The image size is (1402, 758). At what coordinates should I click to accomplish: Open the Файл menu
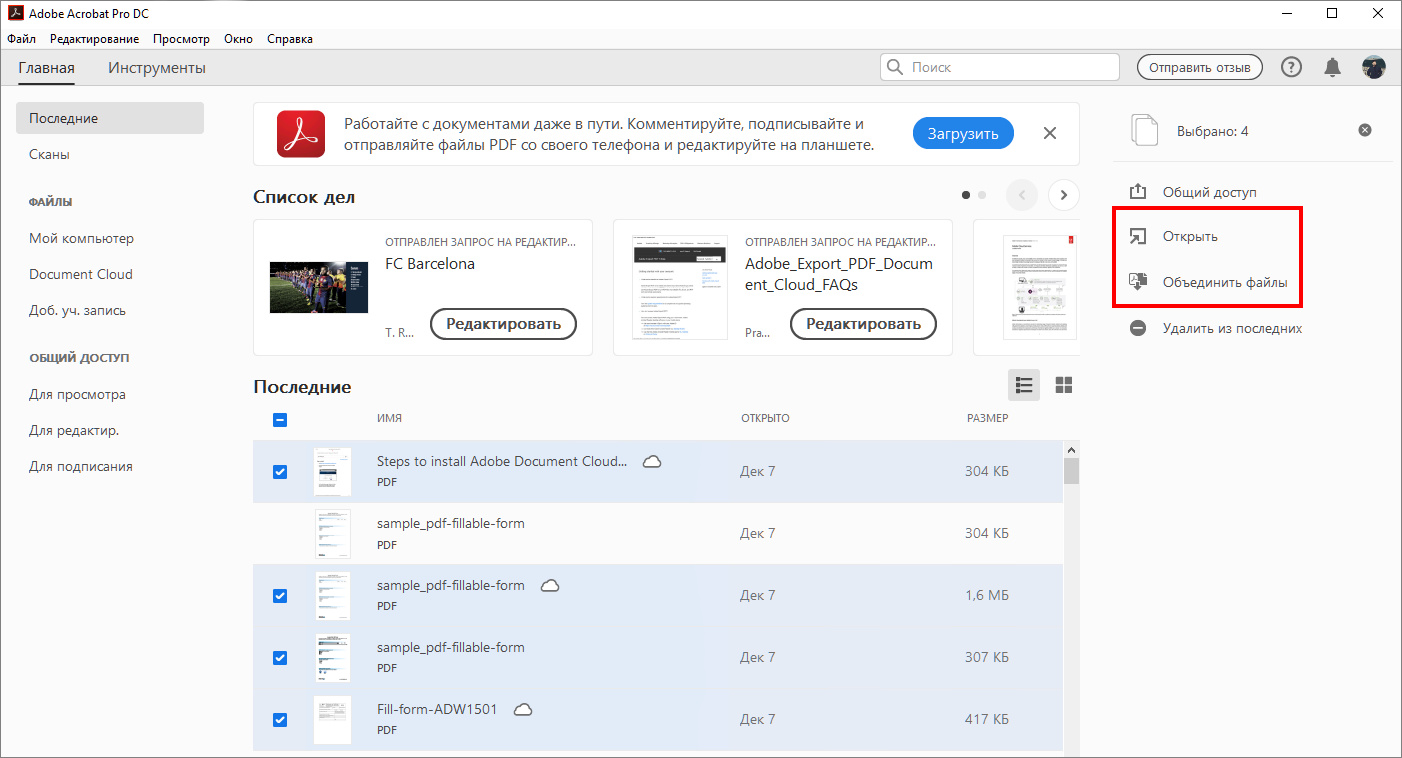click(x=21, y=39)
